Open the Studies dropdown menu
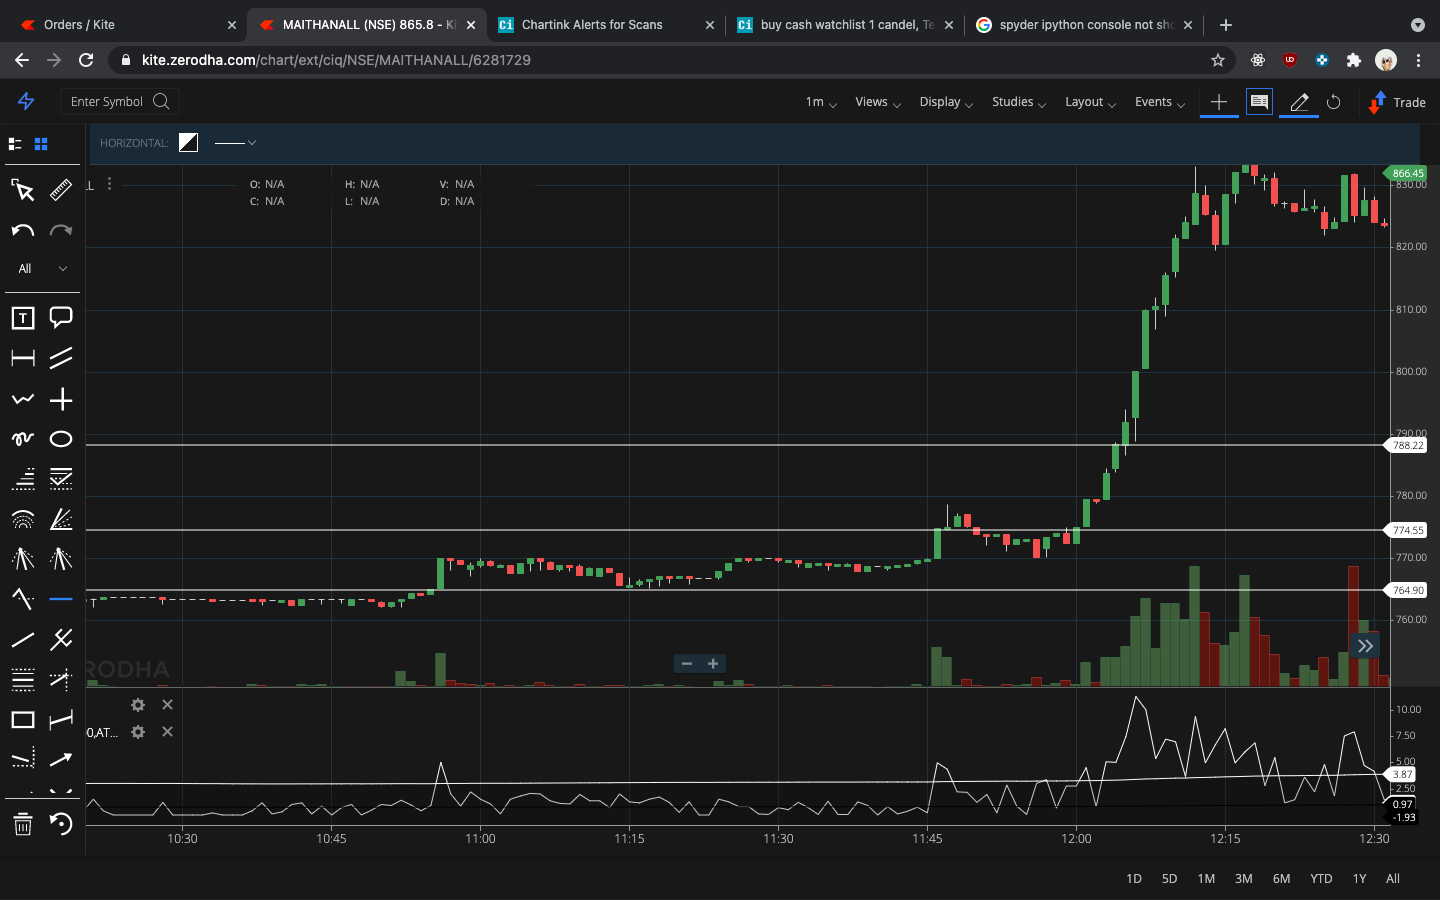The width and height of the screenshot is (1440, 900). point(1013,101)
